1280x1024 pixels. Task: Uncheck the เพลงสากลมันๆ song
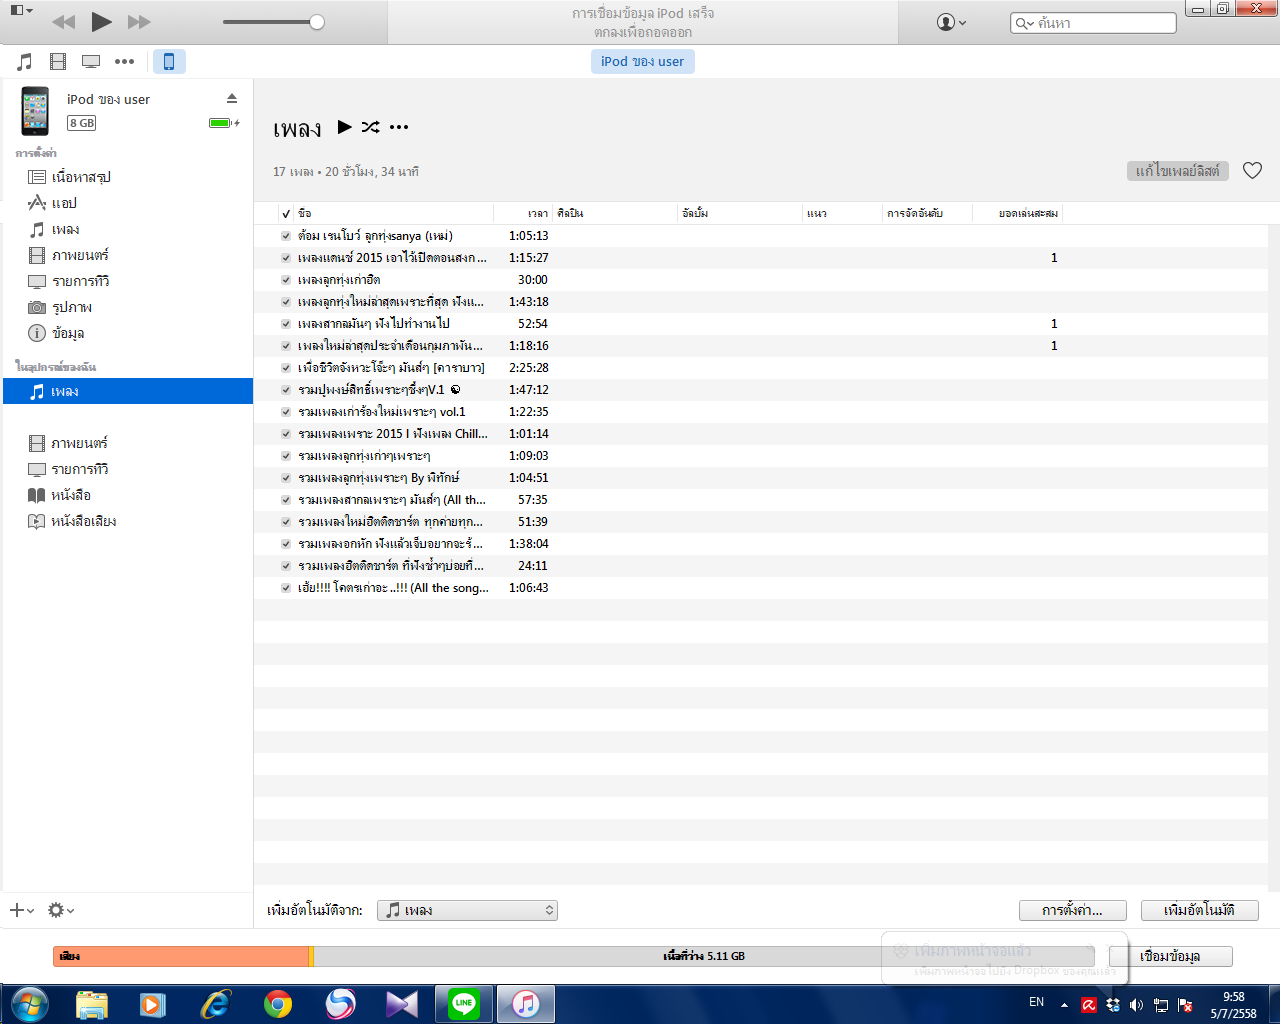point(286,324)
